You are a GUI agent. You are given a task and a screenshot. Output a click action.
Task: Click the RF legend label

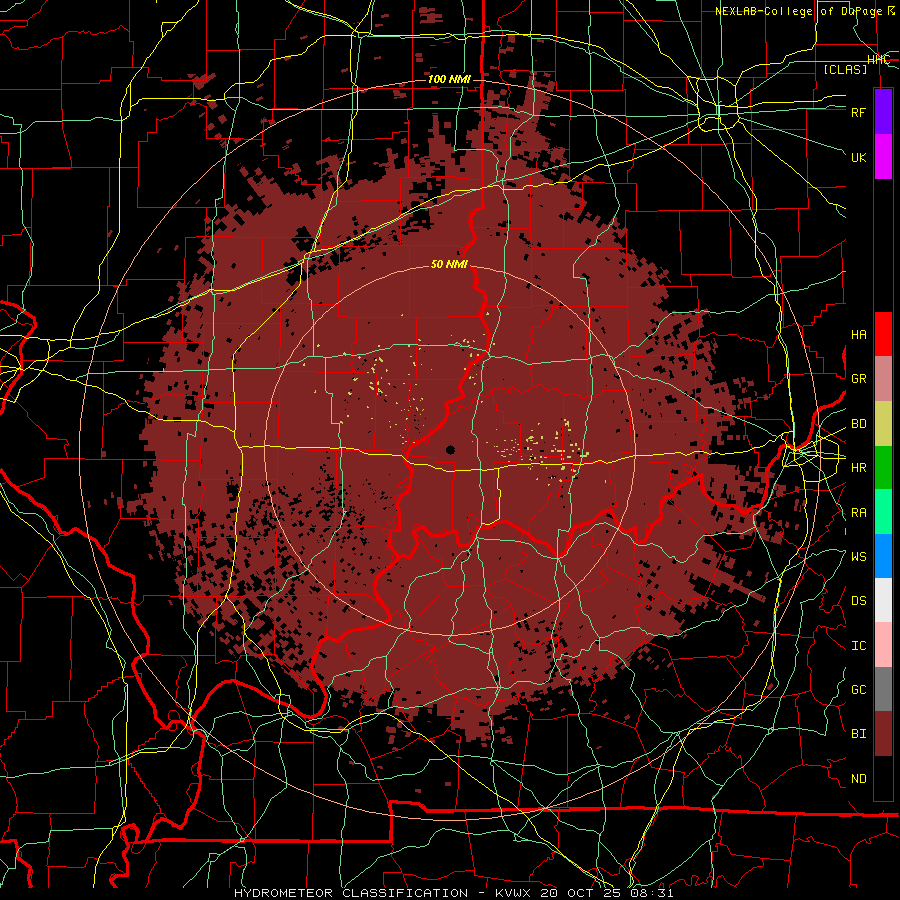859,112
